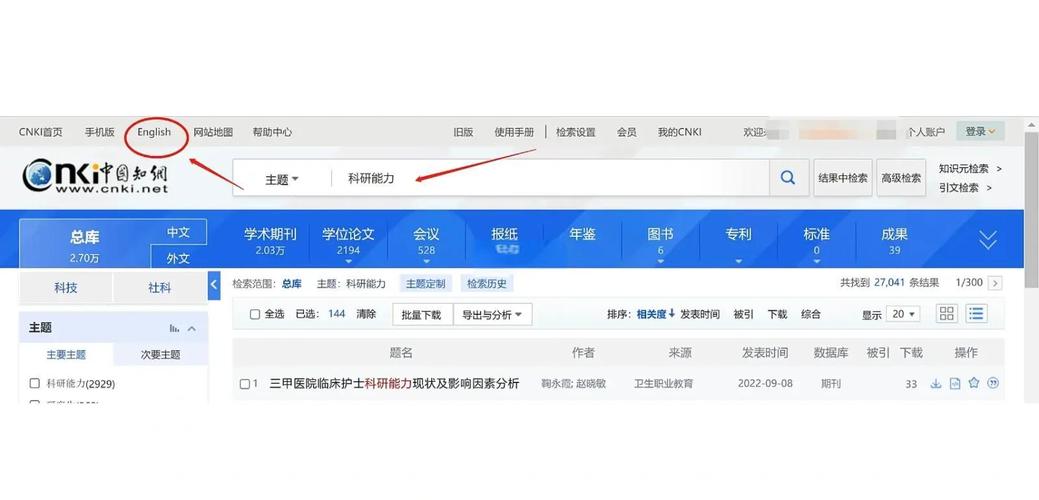Open the 导出与分析 dropdown
Viewport: 1039px width, 500px height.
pyautogui.click(x=492, y=315)
